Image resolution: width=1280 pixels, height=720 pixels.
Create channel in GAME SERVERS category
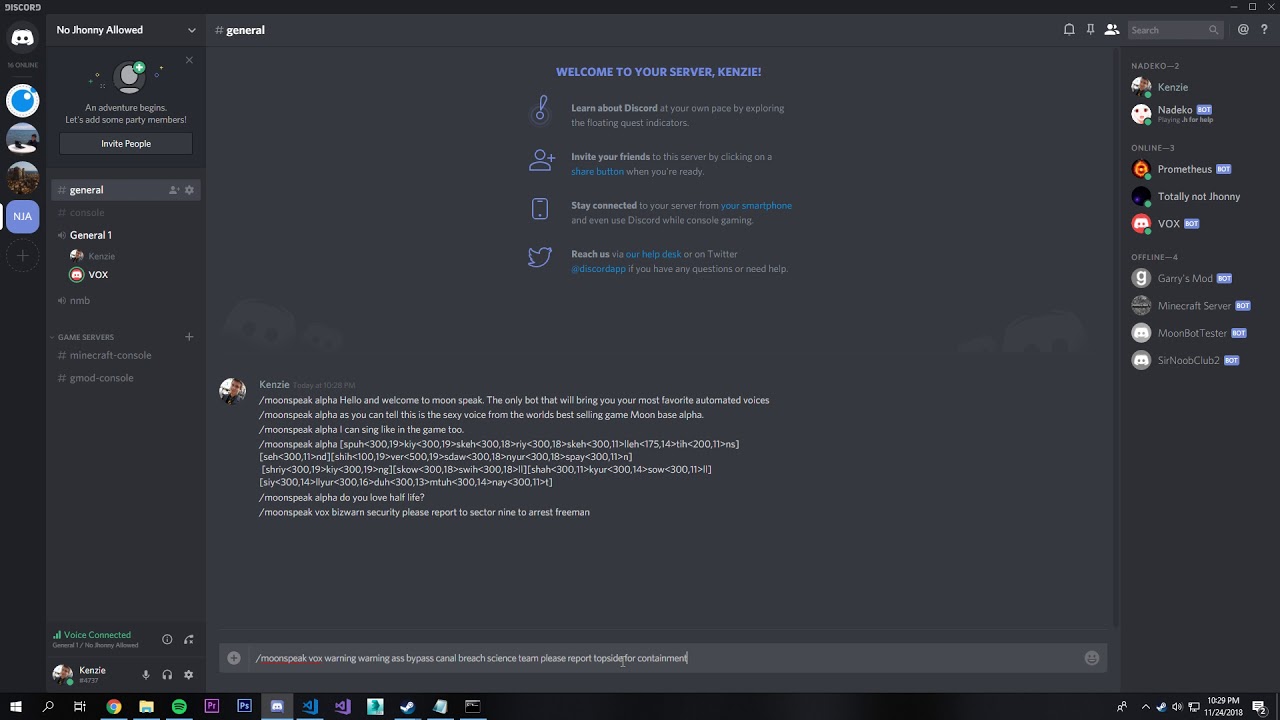[x=189, y=337]
